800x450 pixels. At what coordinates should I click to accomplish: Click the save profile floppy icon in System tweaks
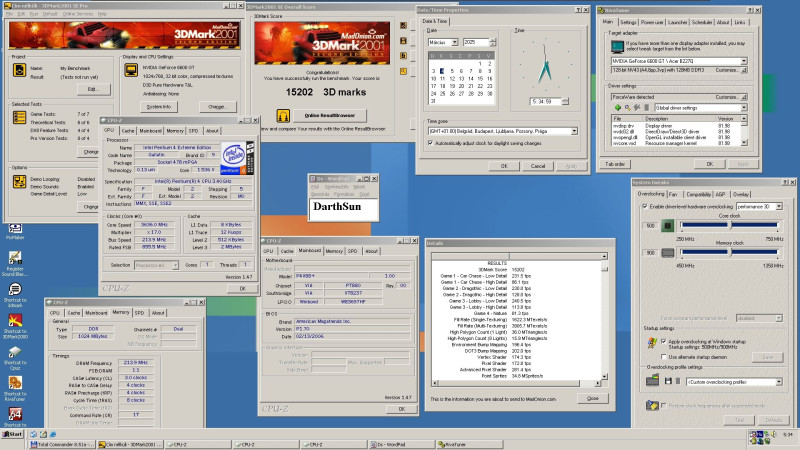click(x=668, y=381)
